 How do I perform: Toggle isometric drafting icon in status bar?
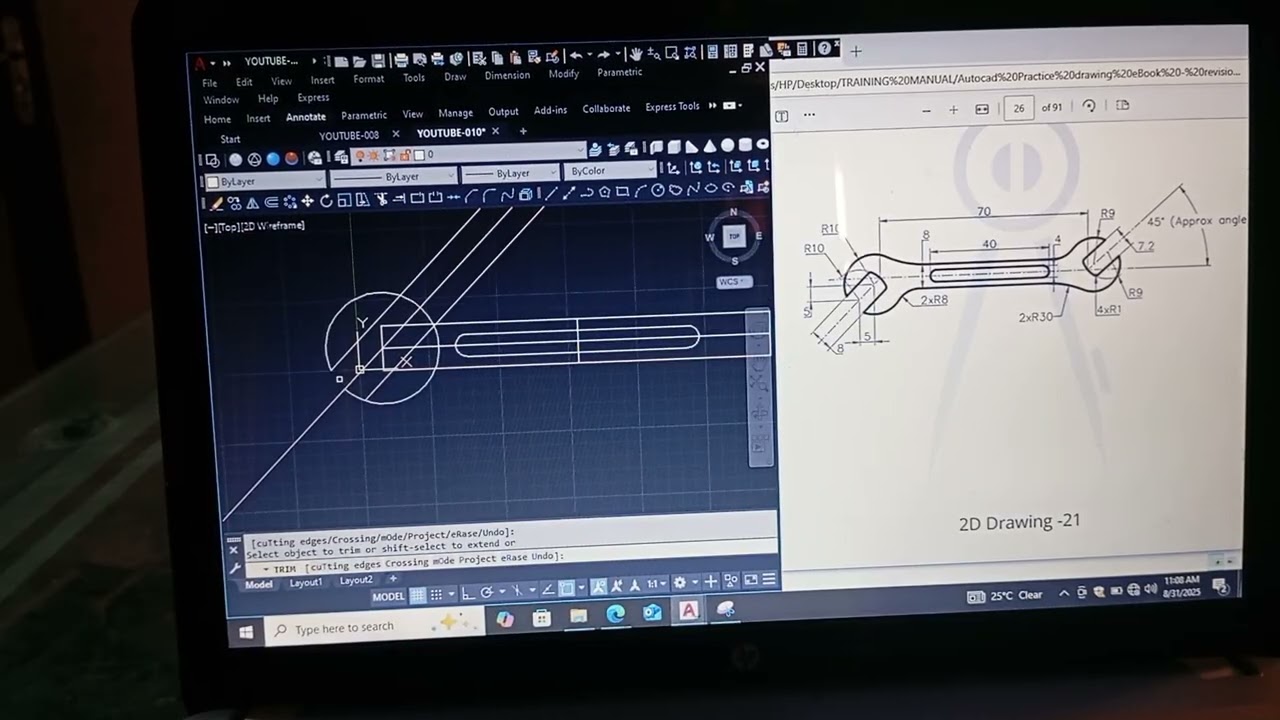click(517, 590)
